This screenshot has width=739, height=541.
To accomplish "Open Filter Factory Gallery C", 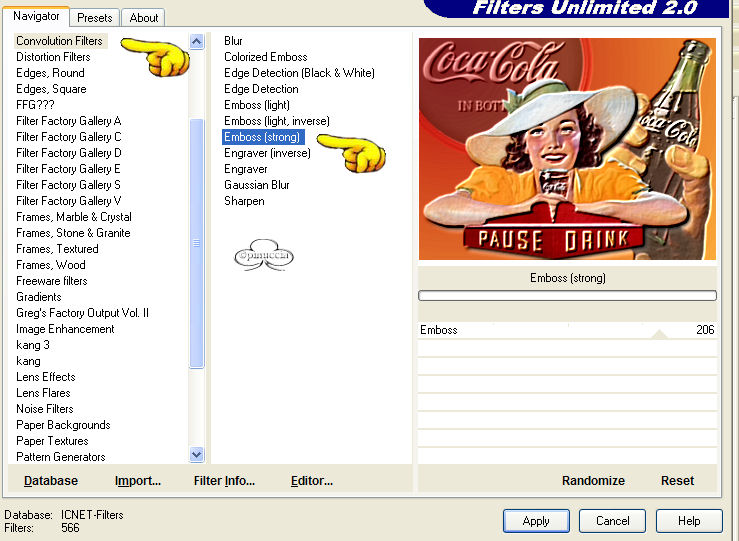I will click(69, 137).
